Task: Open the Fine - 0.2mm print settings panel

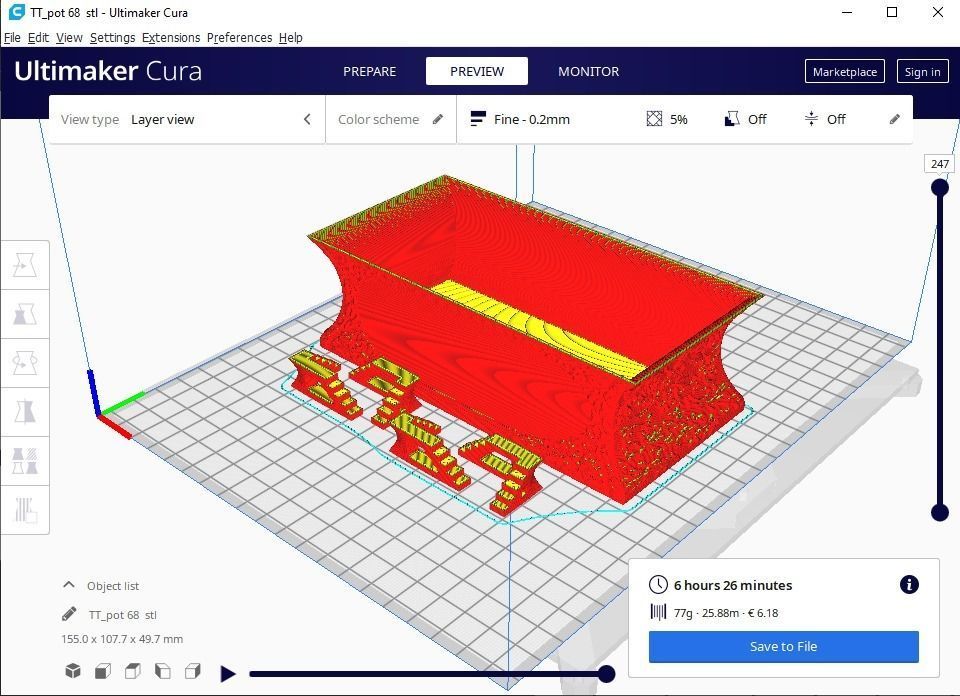Action: pos(684,119)
